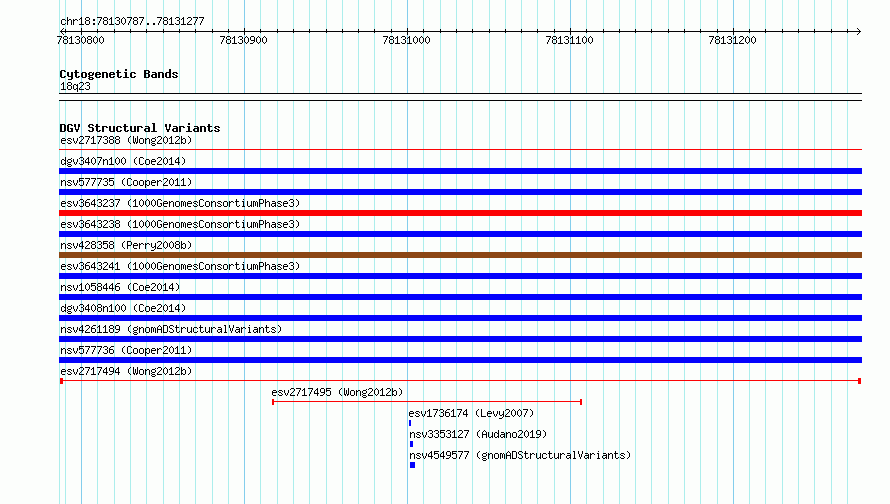Open the DGV Structural Variants track title
This screenshot has width=890, height=504.
pos(140,128)
